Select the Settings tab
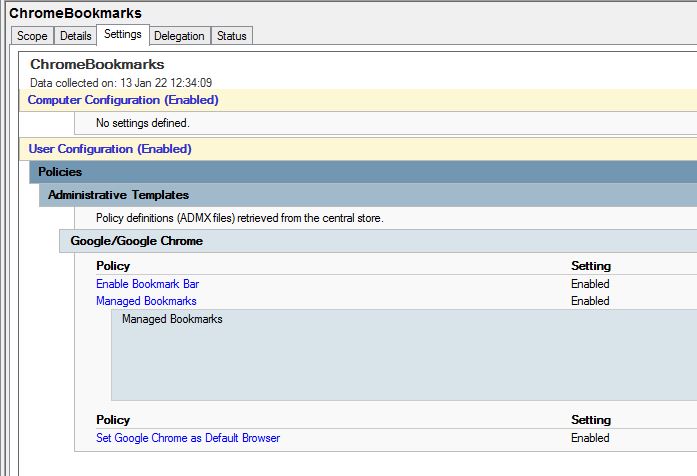This screenshot has height=476, width=697. pos(123,34)
